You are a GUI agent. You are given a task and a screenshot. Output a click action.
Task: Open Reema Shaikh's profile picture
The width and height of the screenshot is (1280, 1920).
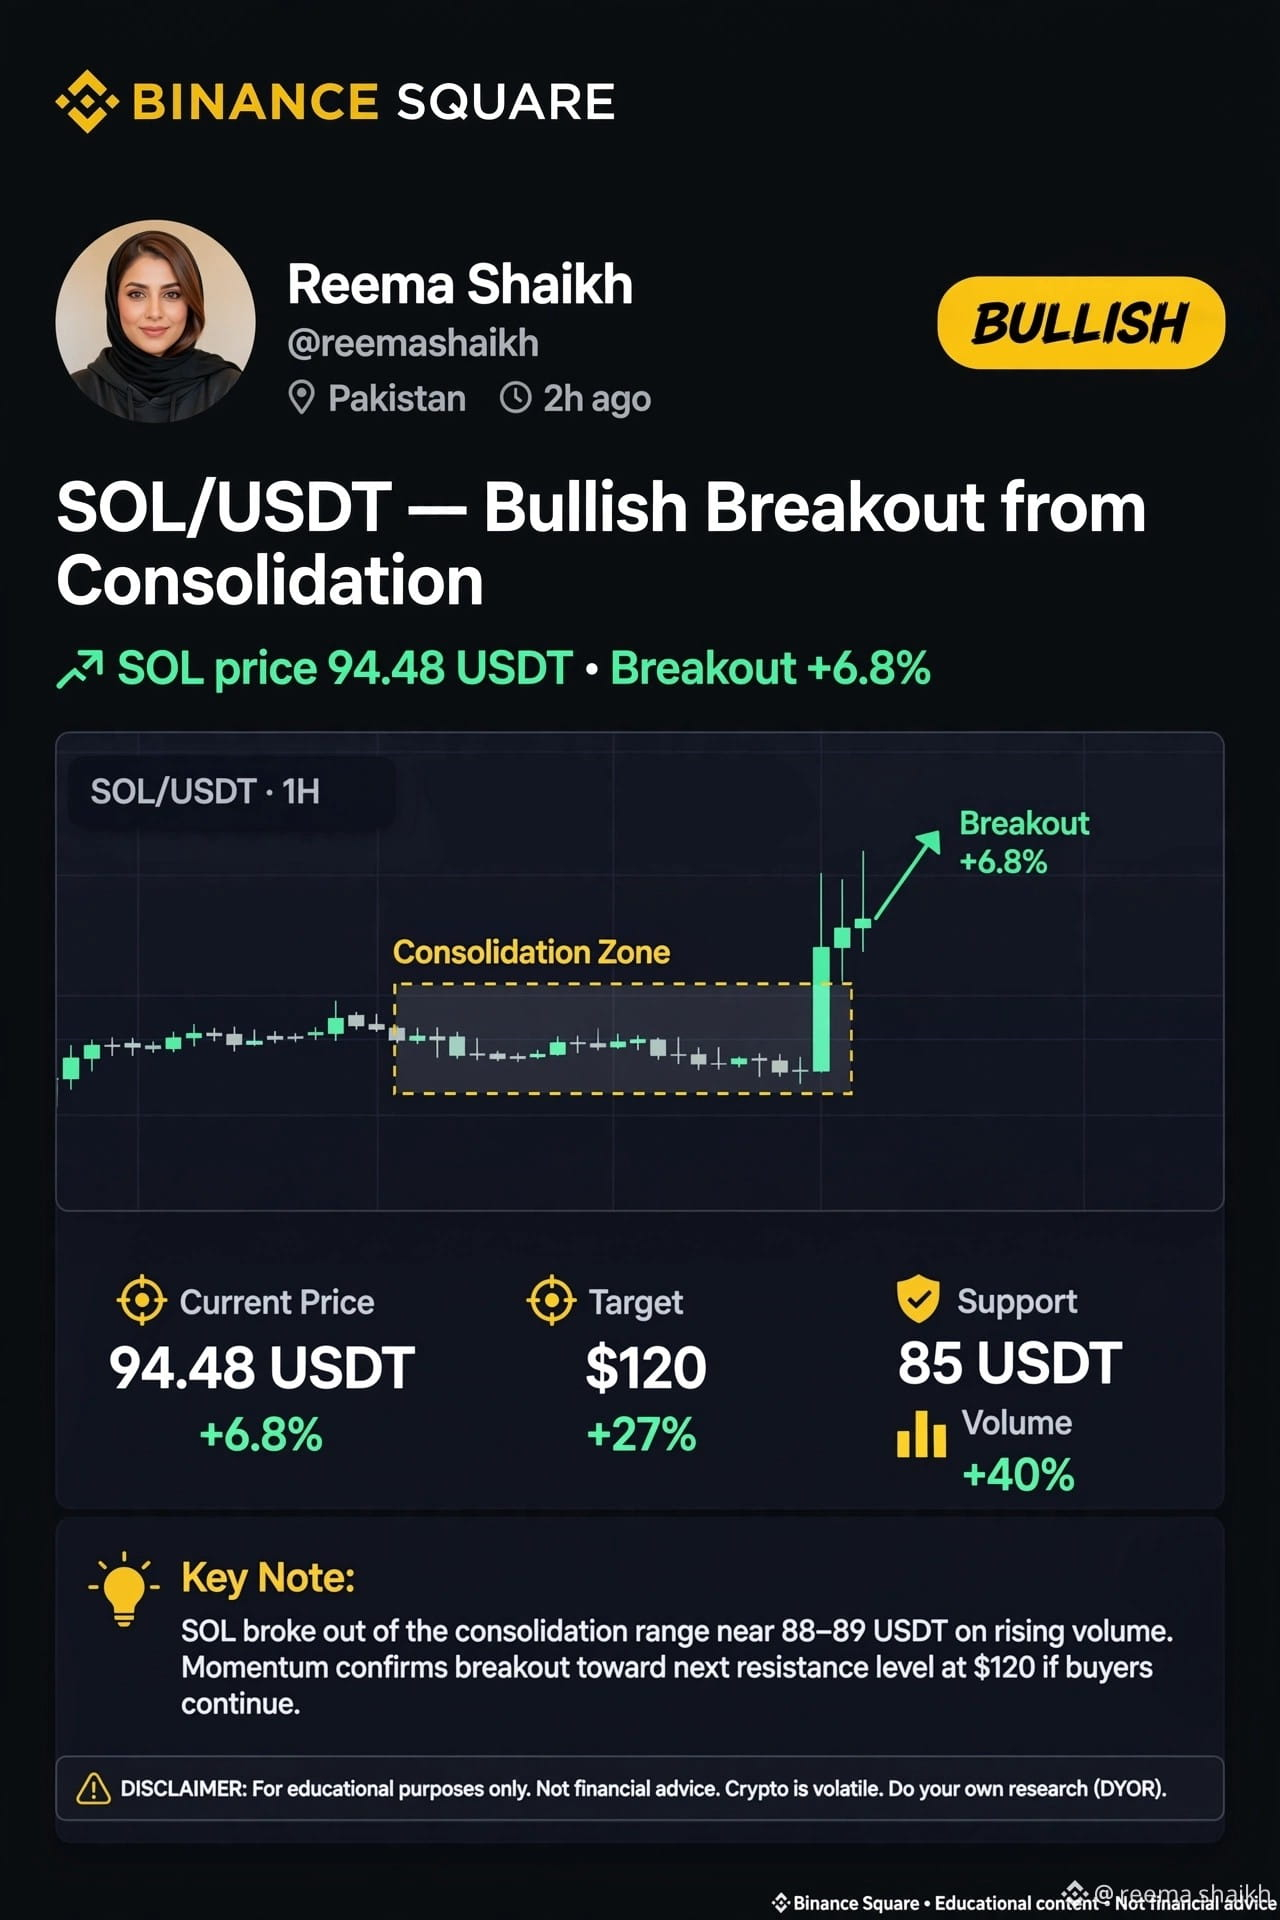(x=155, y=321)
